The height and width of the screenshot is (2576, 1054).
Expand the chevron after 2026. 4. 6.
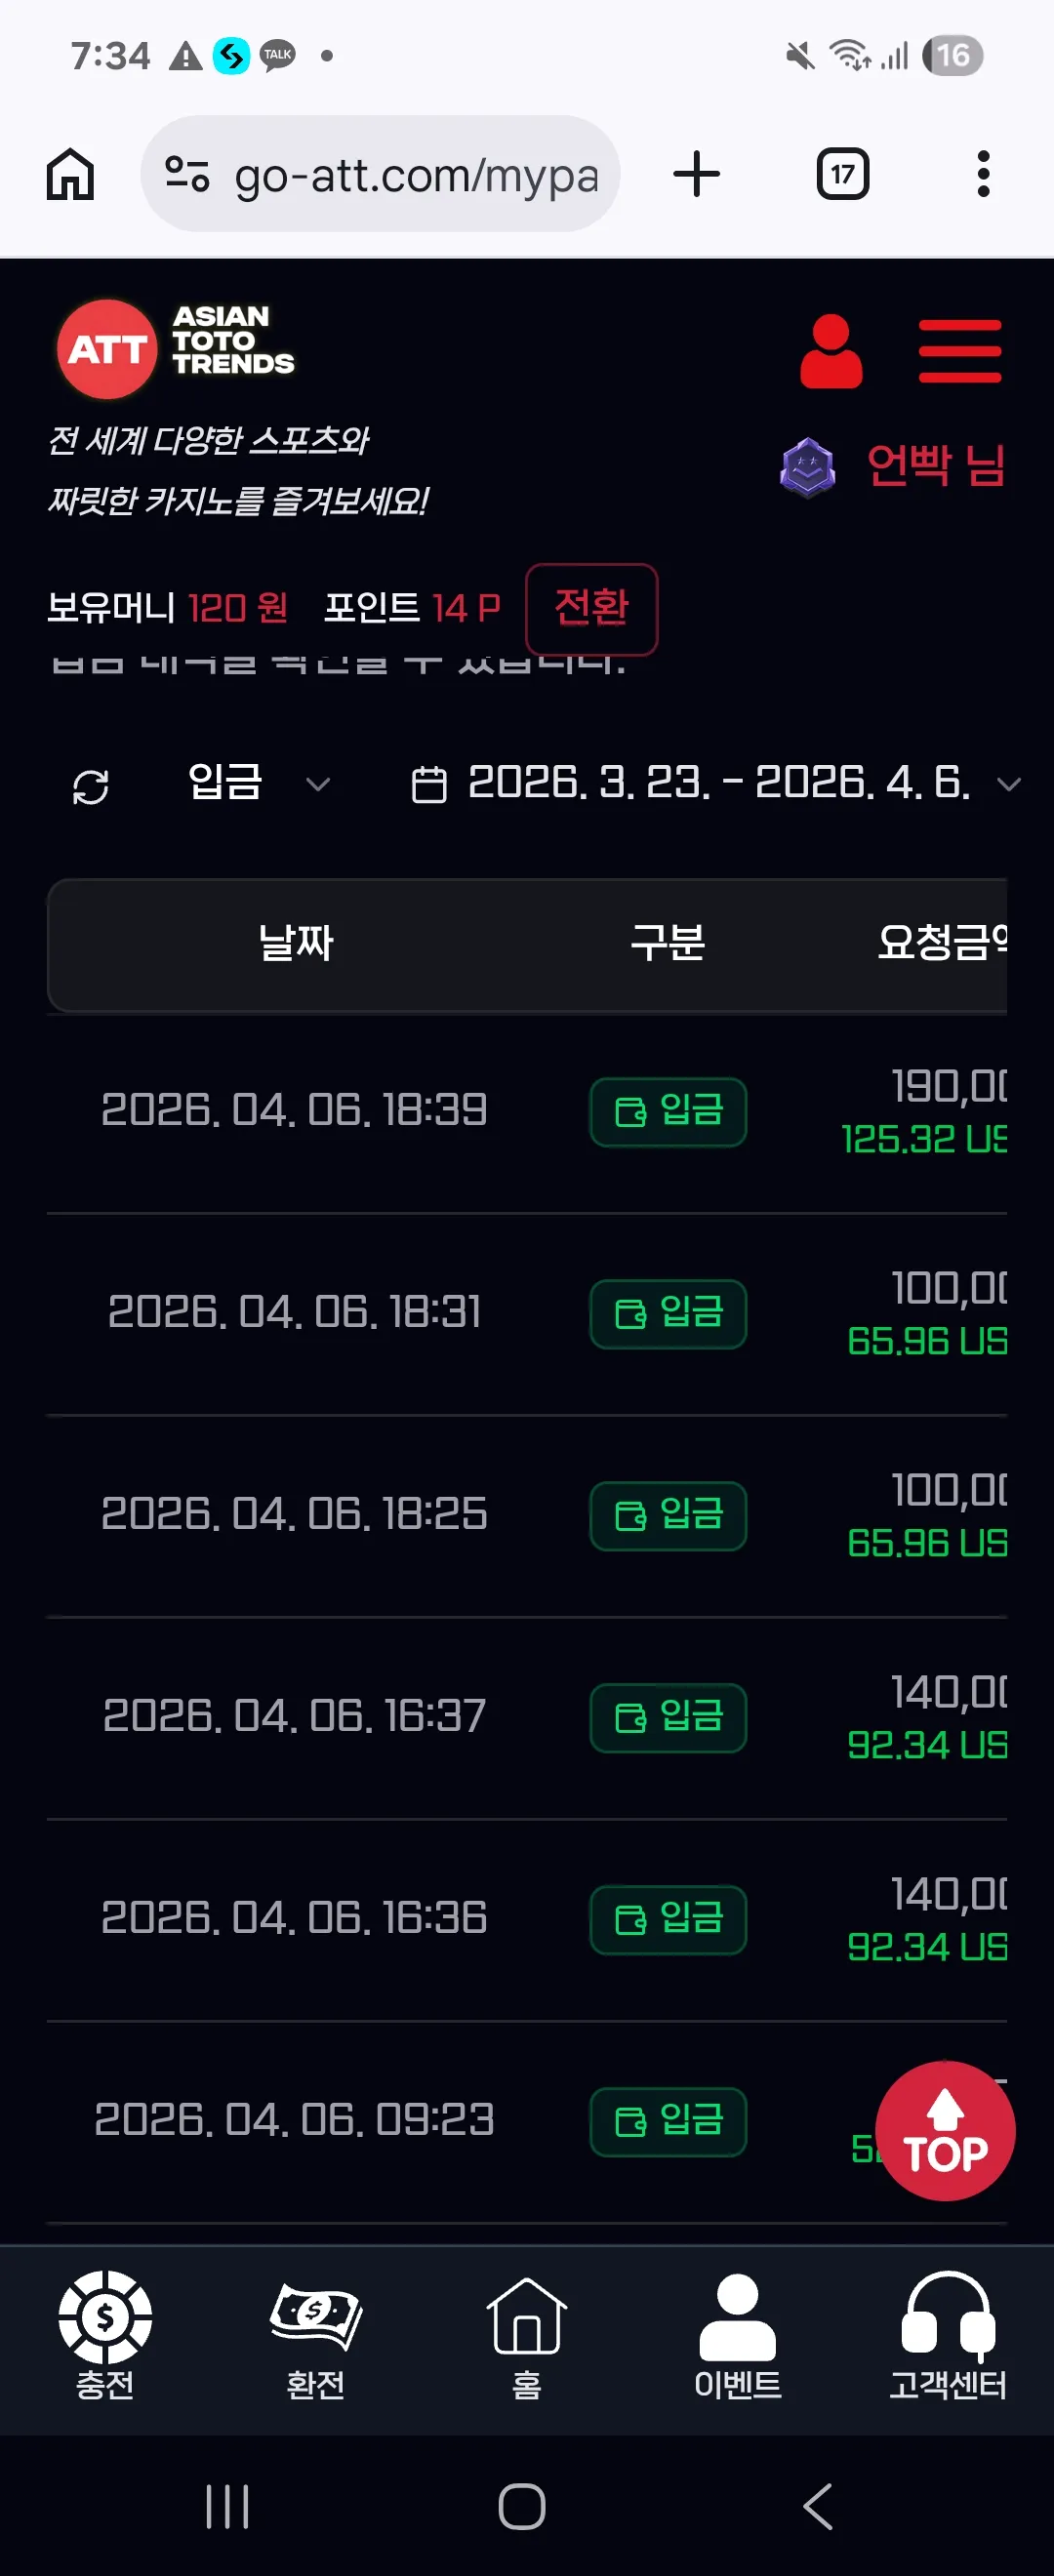coord(1009,784)
